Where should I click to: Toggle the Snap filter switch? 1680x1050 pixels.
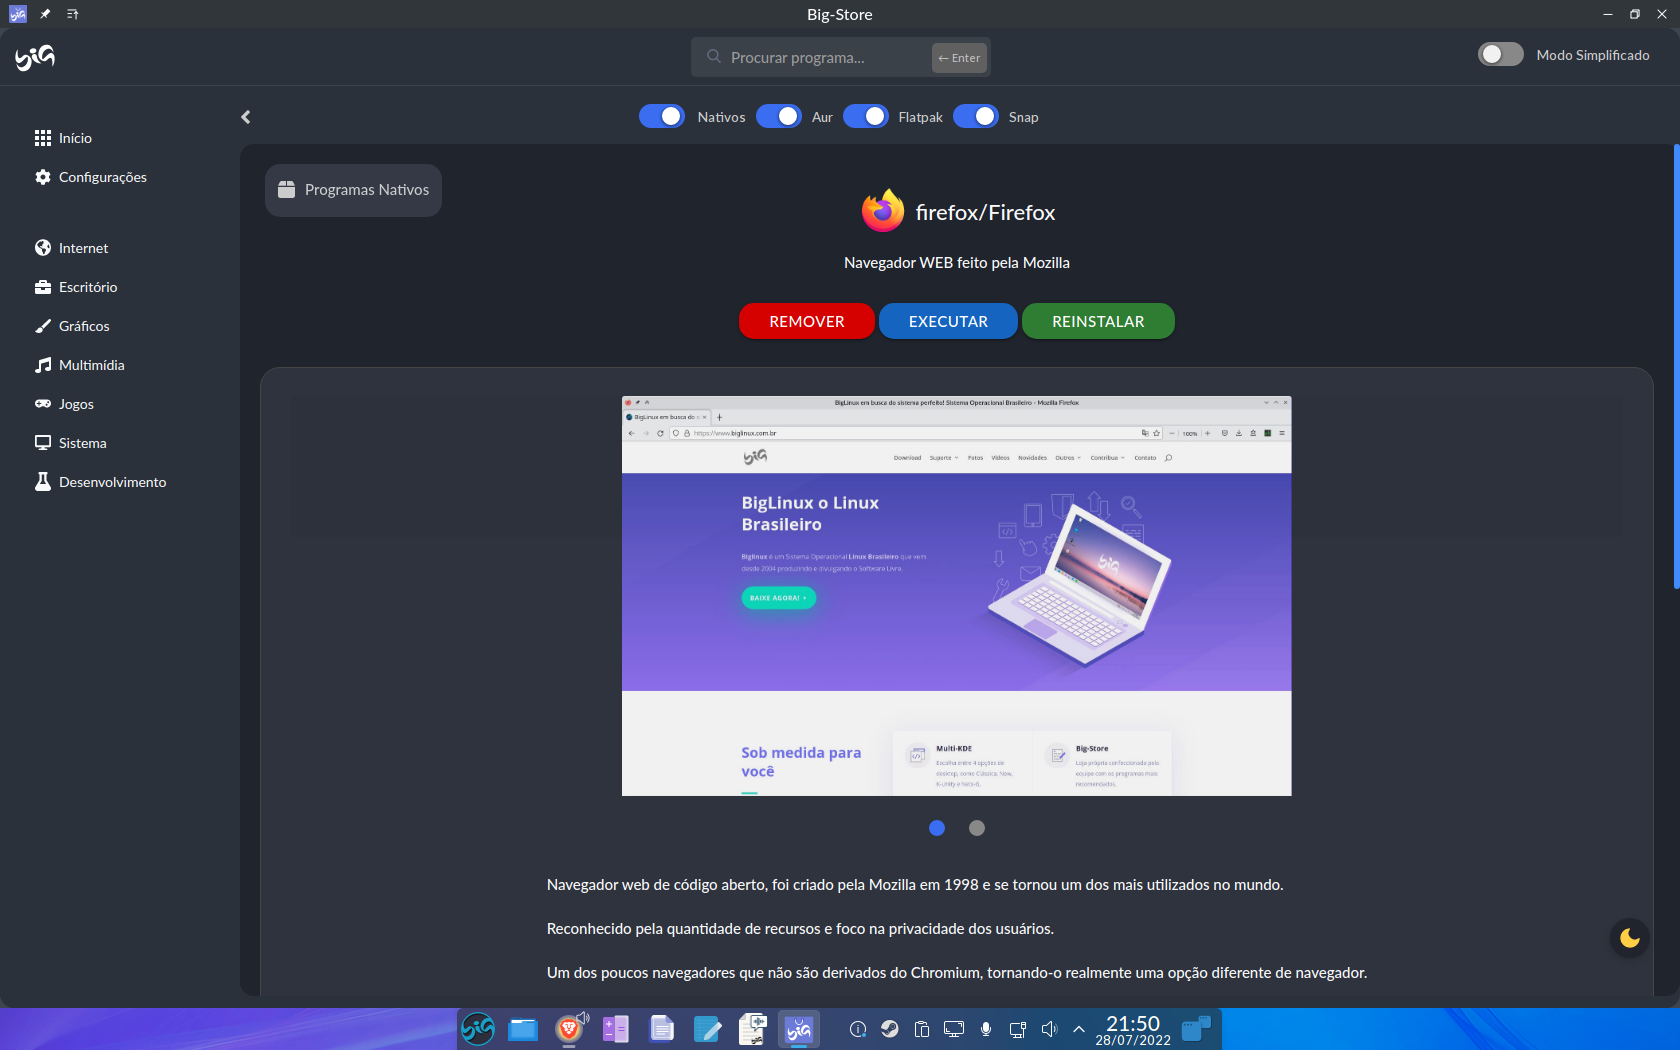(976, 116)
